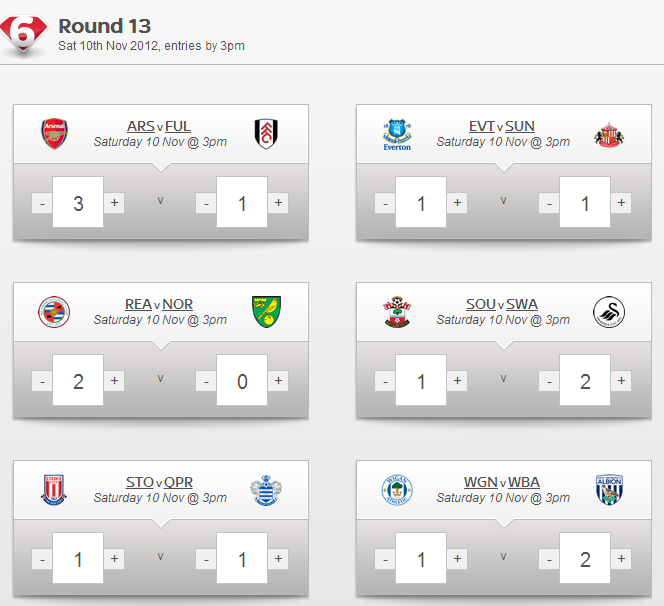Click the Fulham club crest
The width and height of the screenshot is (664, 606).
tap(267, 134)
